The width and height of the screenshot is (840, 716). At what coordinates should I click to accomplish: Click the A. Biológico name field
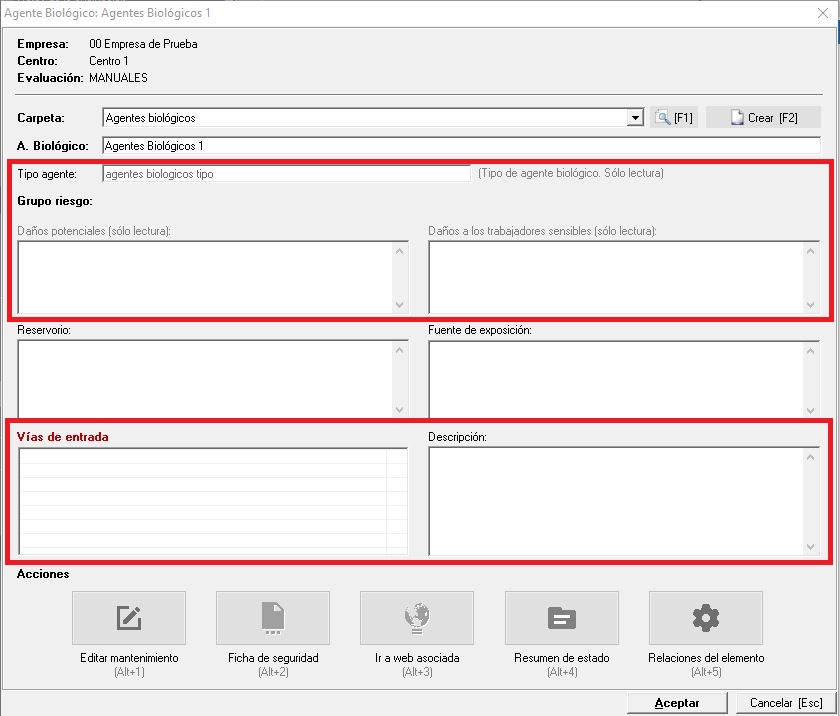[460, 146]
